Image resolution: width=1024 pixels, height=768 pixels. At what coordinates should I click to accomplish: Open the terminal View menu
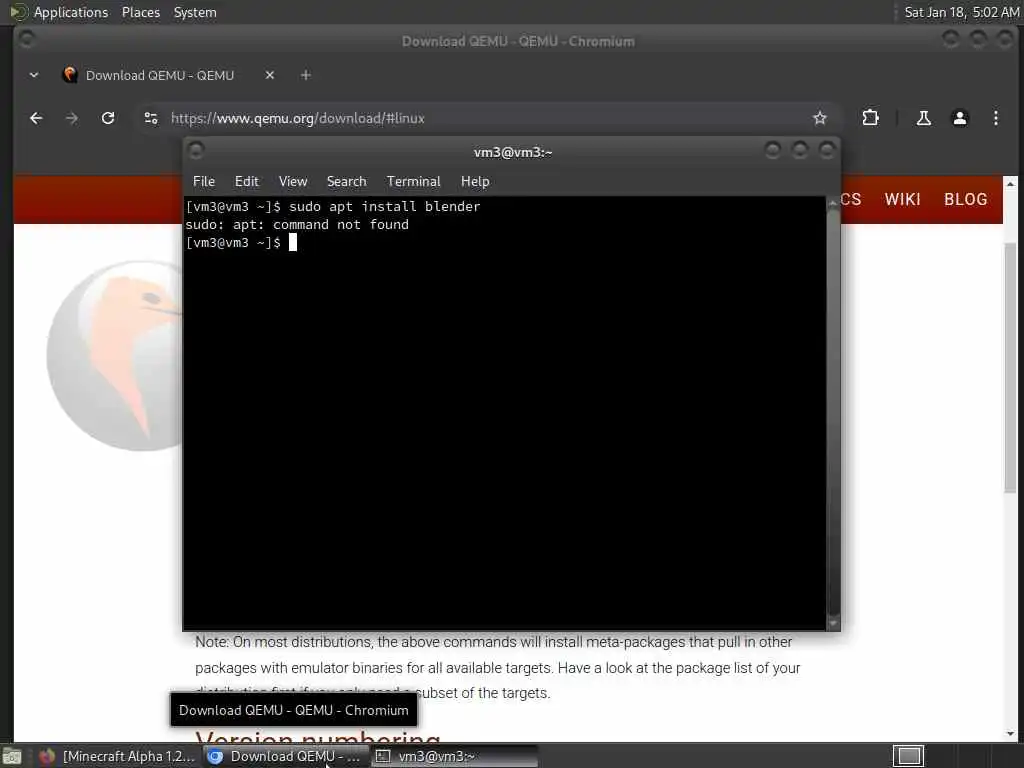(x=293, y=182)
